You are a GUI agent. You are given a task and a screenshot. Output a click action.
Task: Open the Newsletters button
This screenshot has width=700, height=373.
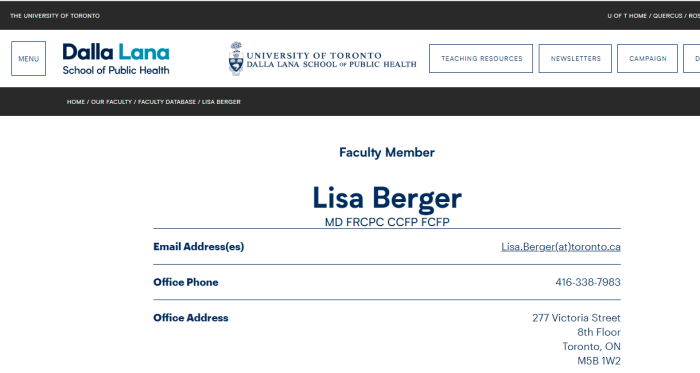575,58
